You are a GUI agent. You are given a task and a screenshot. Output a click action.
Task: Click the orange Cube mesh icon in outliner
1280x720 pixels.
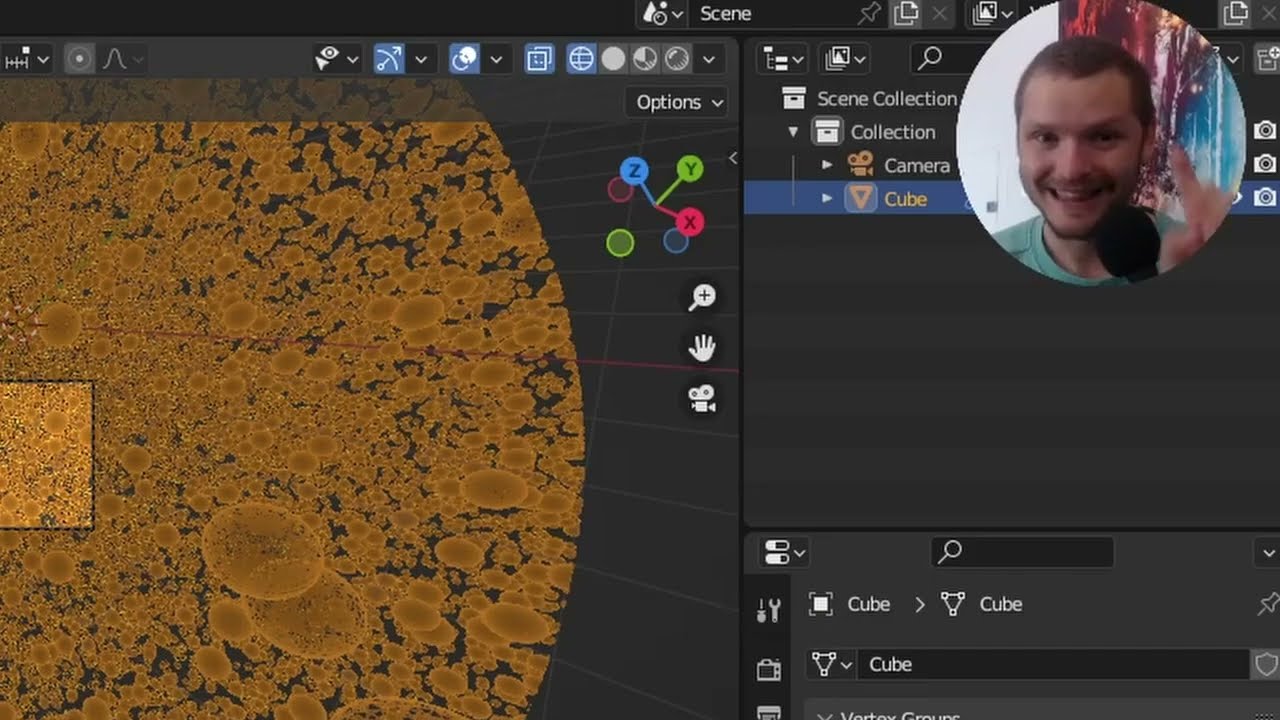click(x=860, y=199)
